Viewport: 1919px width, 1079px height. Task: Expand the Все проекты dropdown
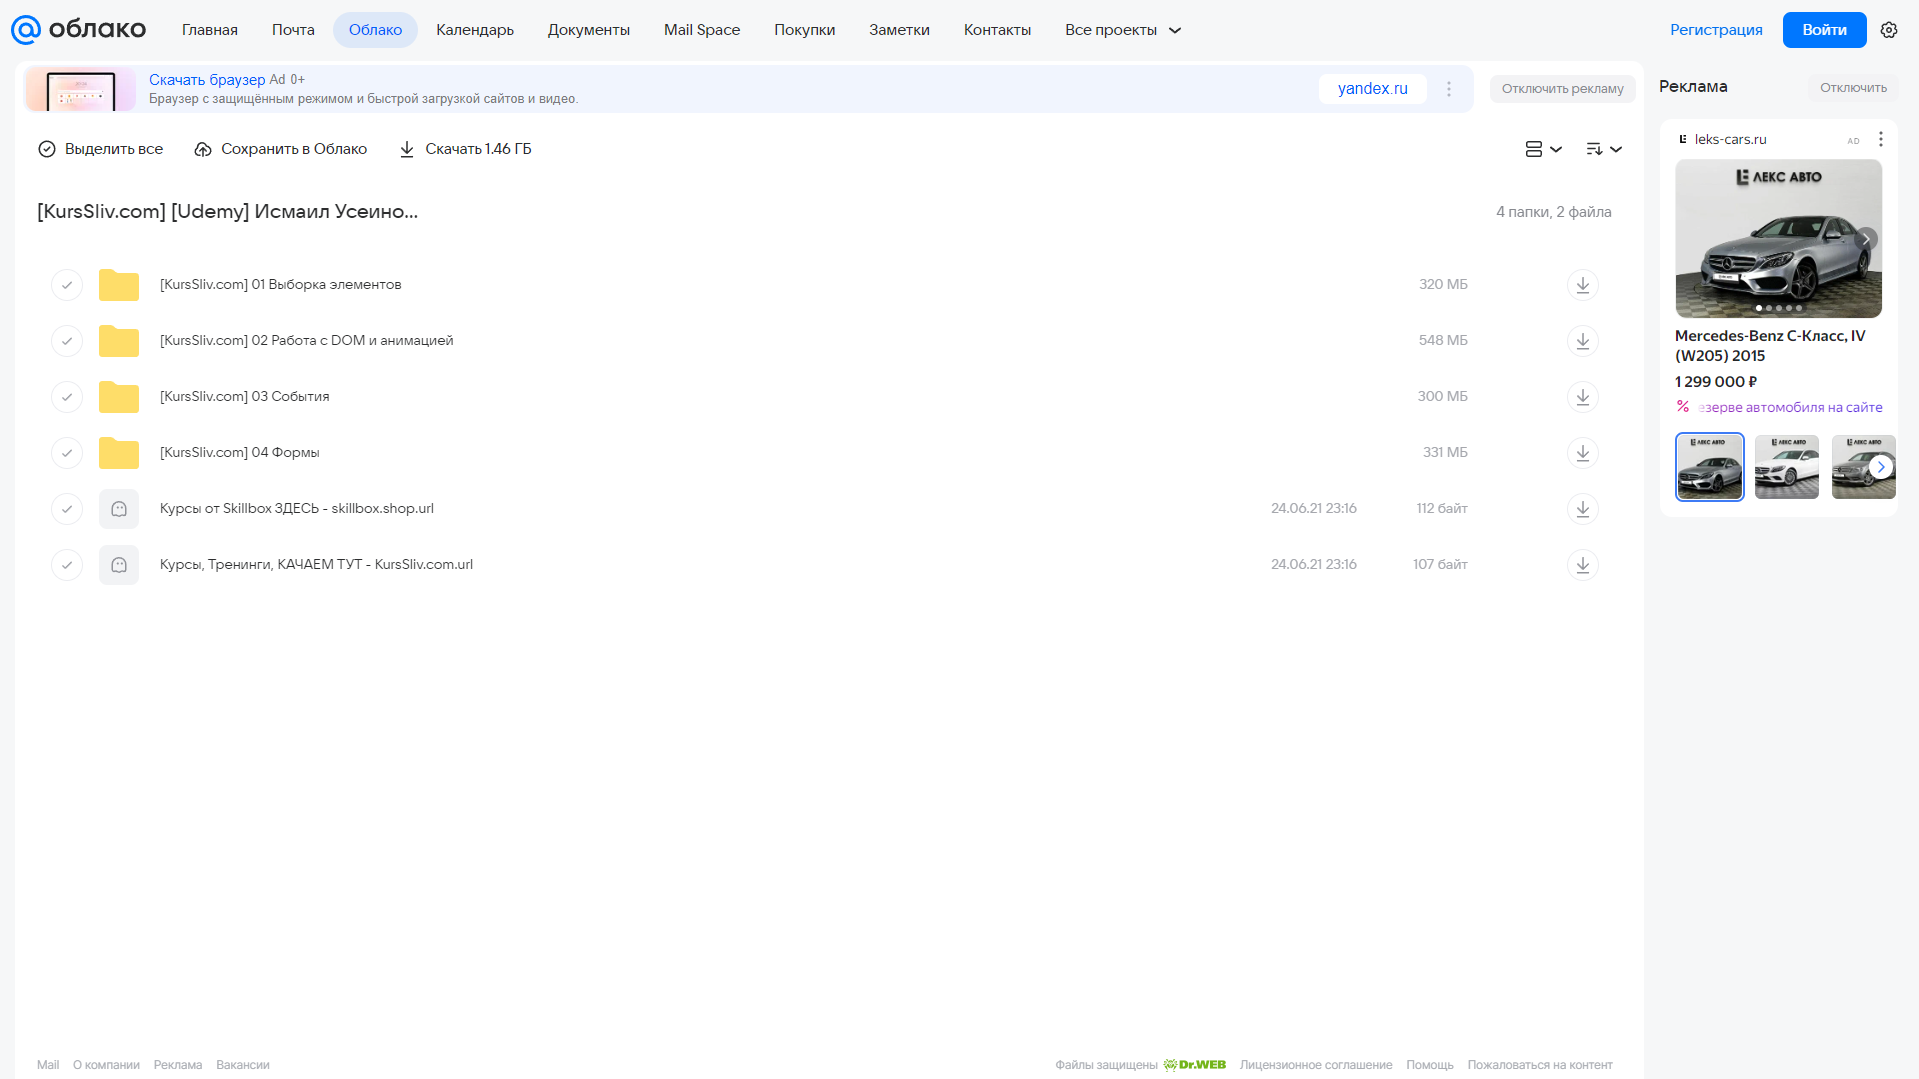[x=1123, y=30]
